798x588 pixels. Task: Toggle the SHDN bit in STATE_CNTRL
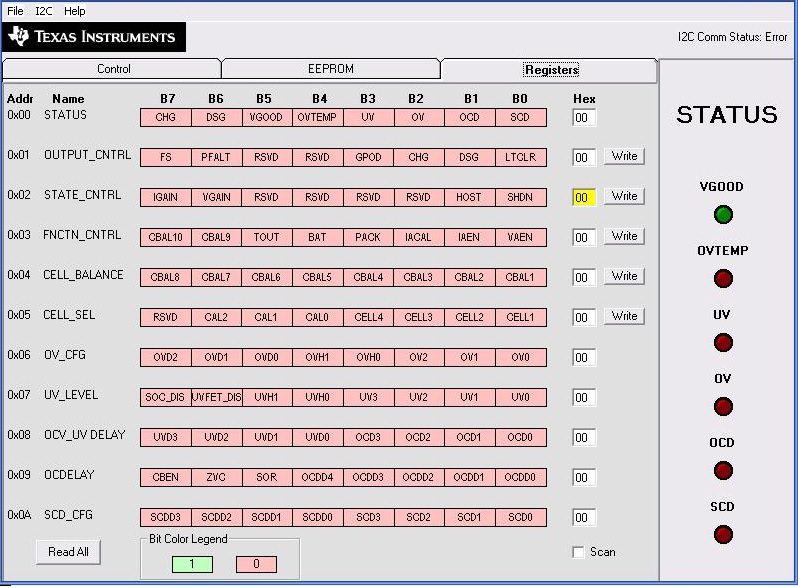click(x=520, y=197)
